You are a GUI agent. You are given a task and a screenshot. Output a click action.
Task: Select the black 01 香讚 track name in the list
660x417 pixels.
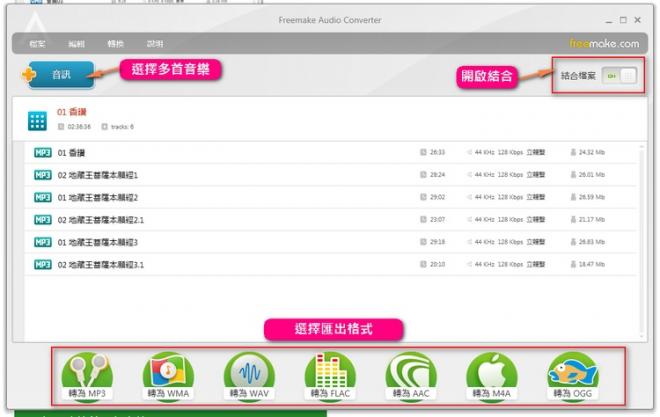tap(71, 153)
